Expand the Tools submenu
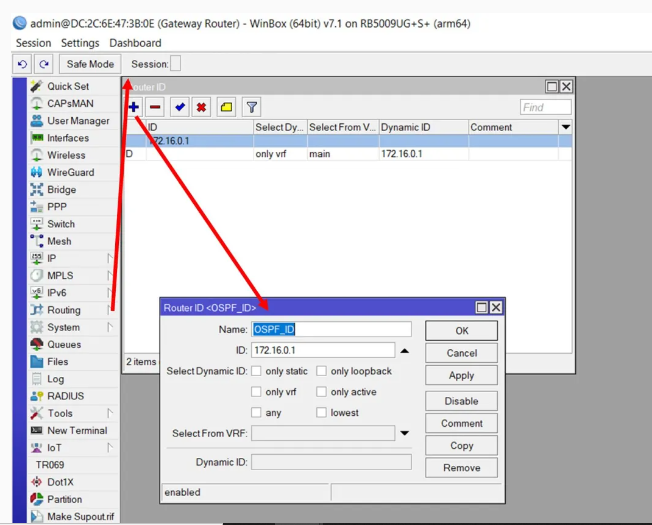The image size is (652, 525). point(110,413)
